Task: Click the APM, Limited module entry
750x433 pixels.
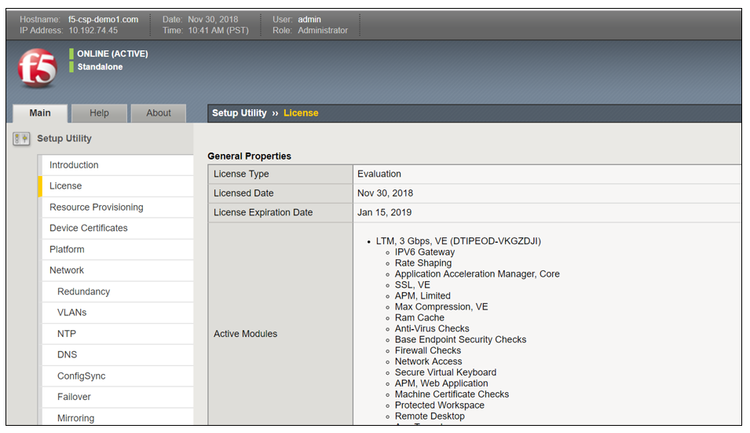Action: pos(422,296)
